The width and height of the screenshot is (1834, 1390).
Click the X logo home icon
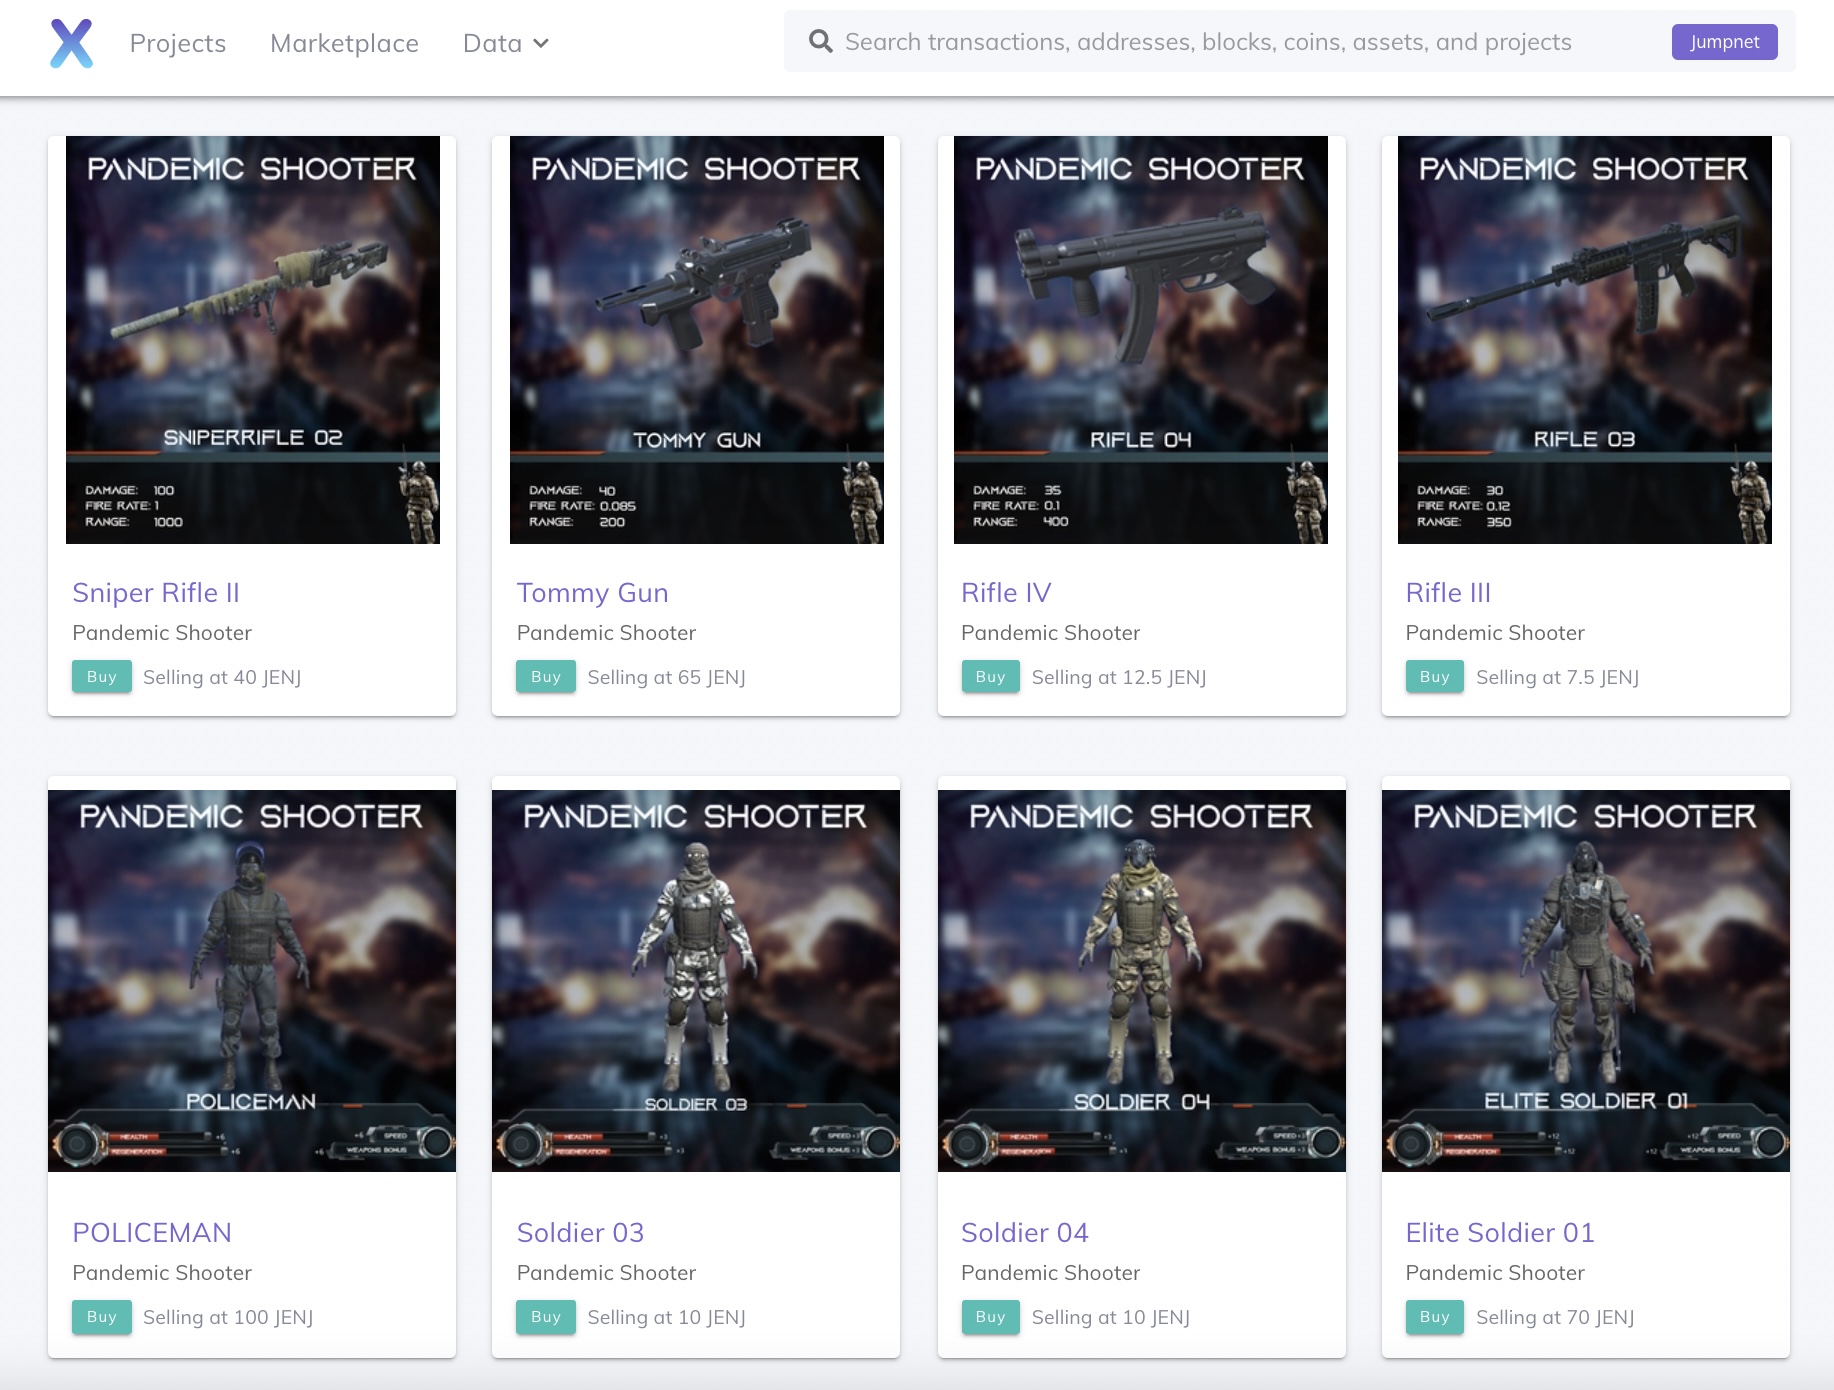tap(72, 43)
